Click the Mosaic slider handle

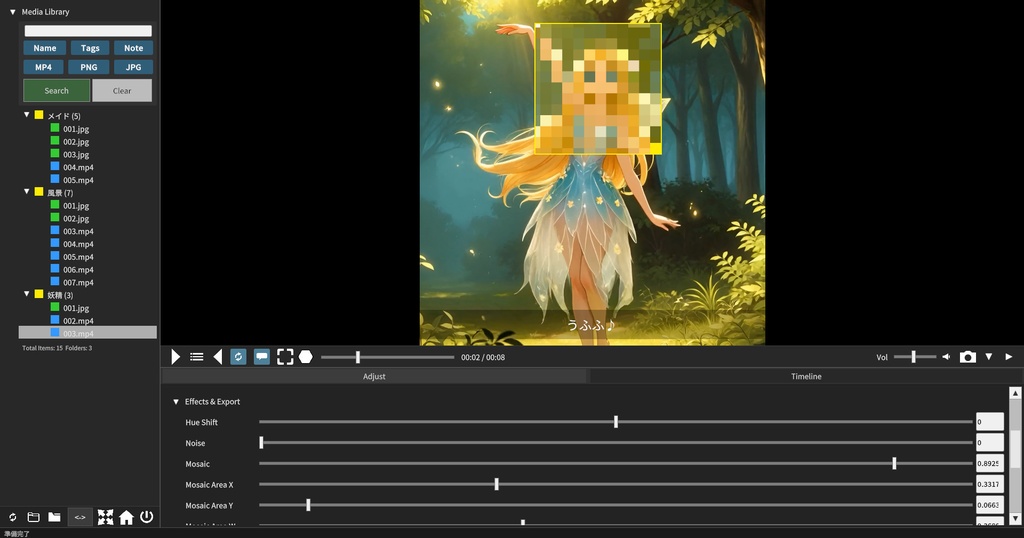[x=894, y=464]
